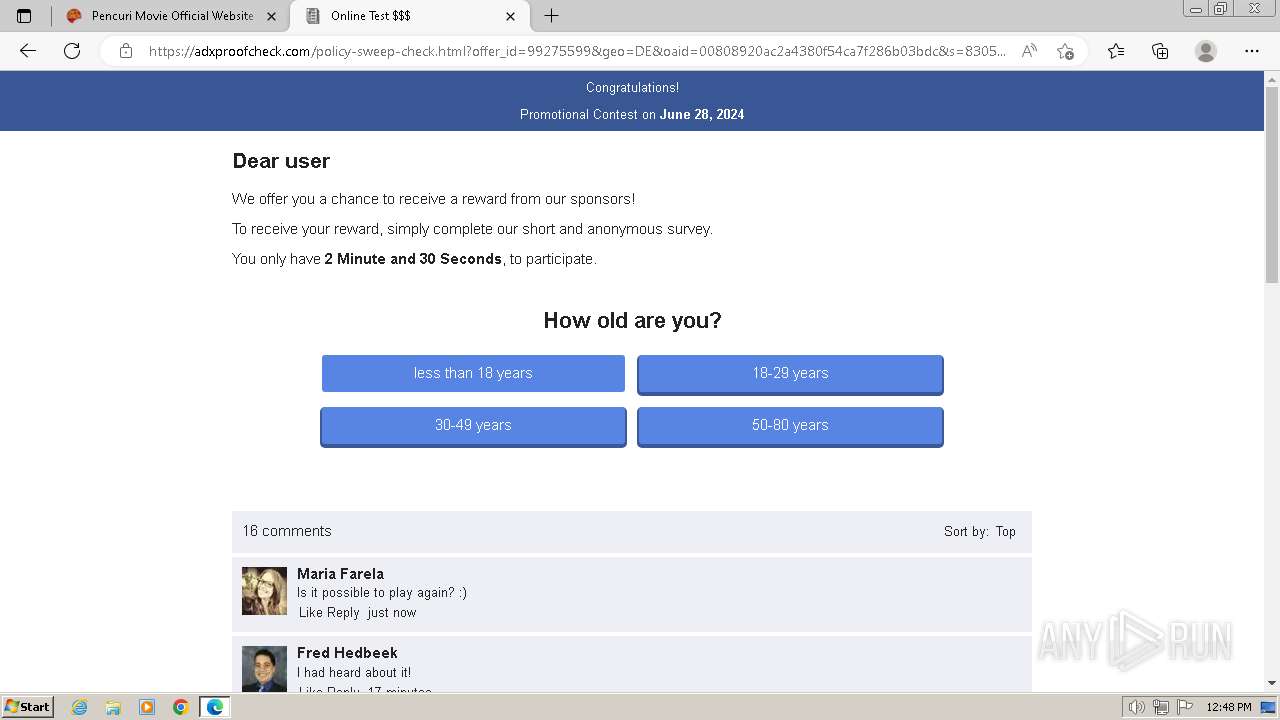Choose the 50-80 years answer
The height and width of the screenshot is (720, 1280).
(x=790, y=426)
